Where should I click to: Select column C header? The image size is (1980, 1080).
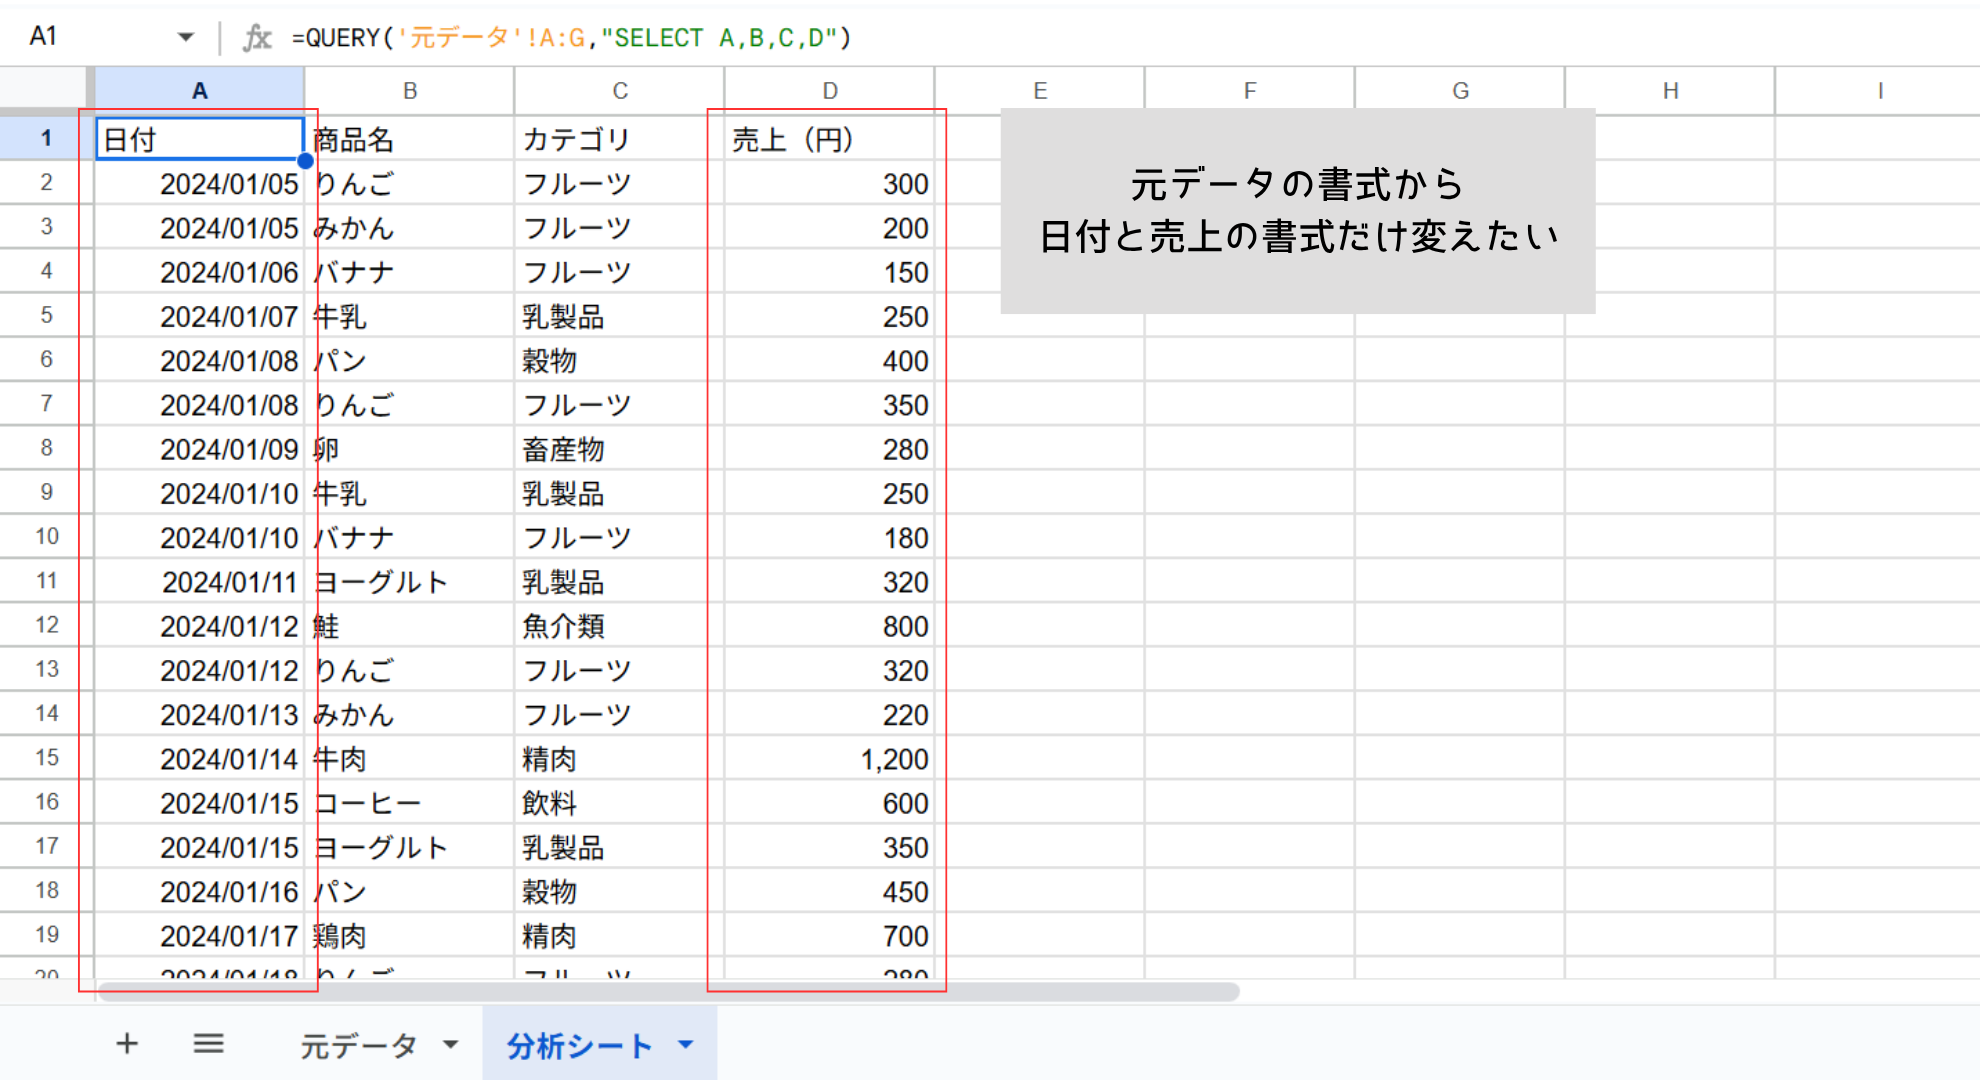pyautogui.click(x=620, y=91)
